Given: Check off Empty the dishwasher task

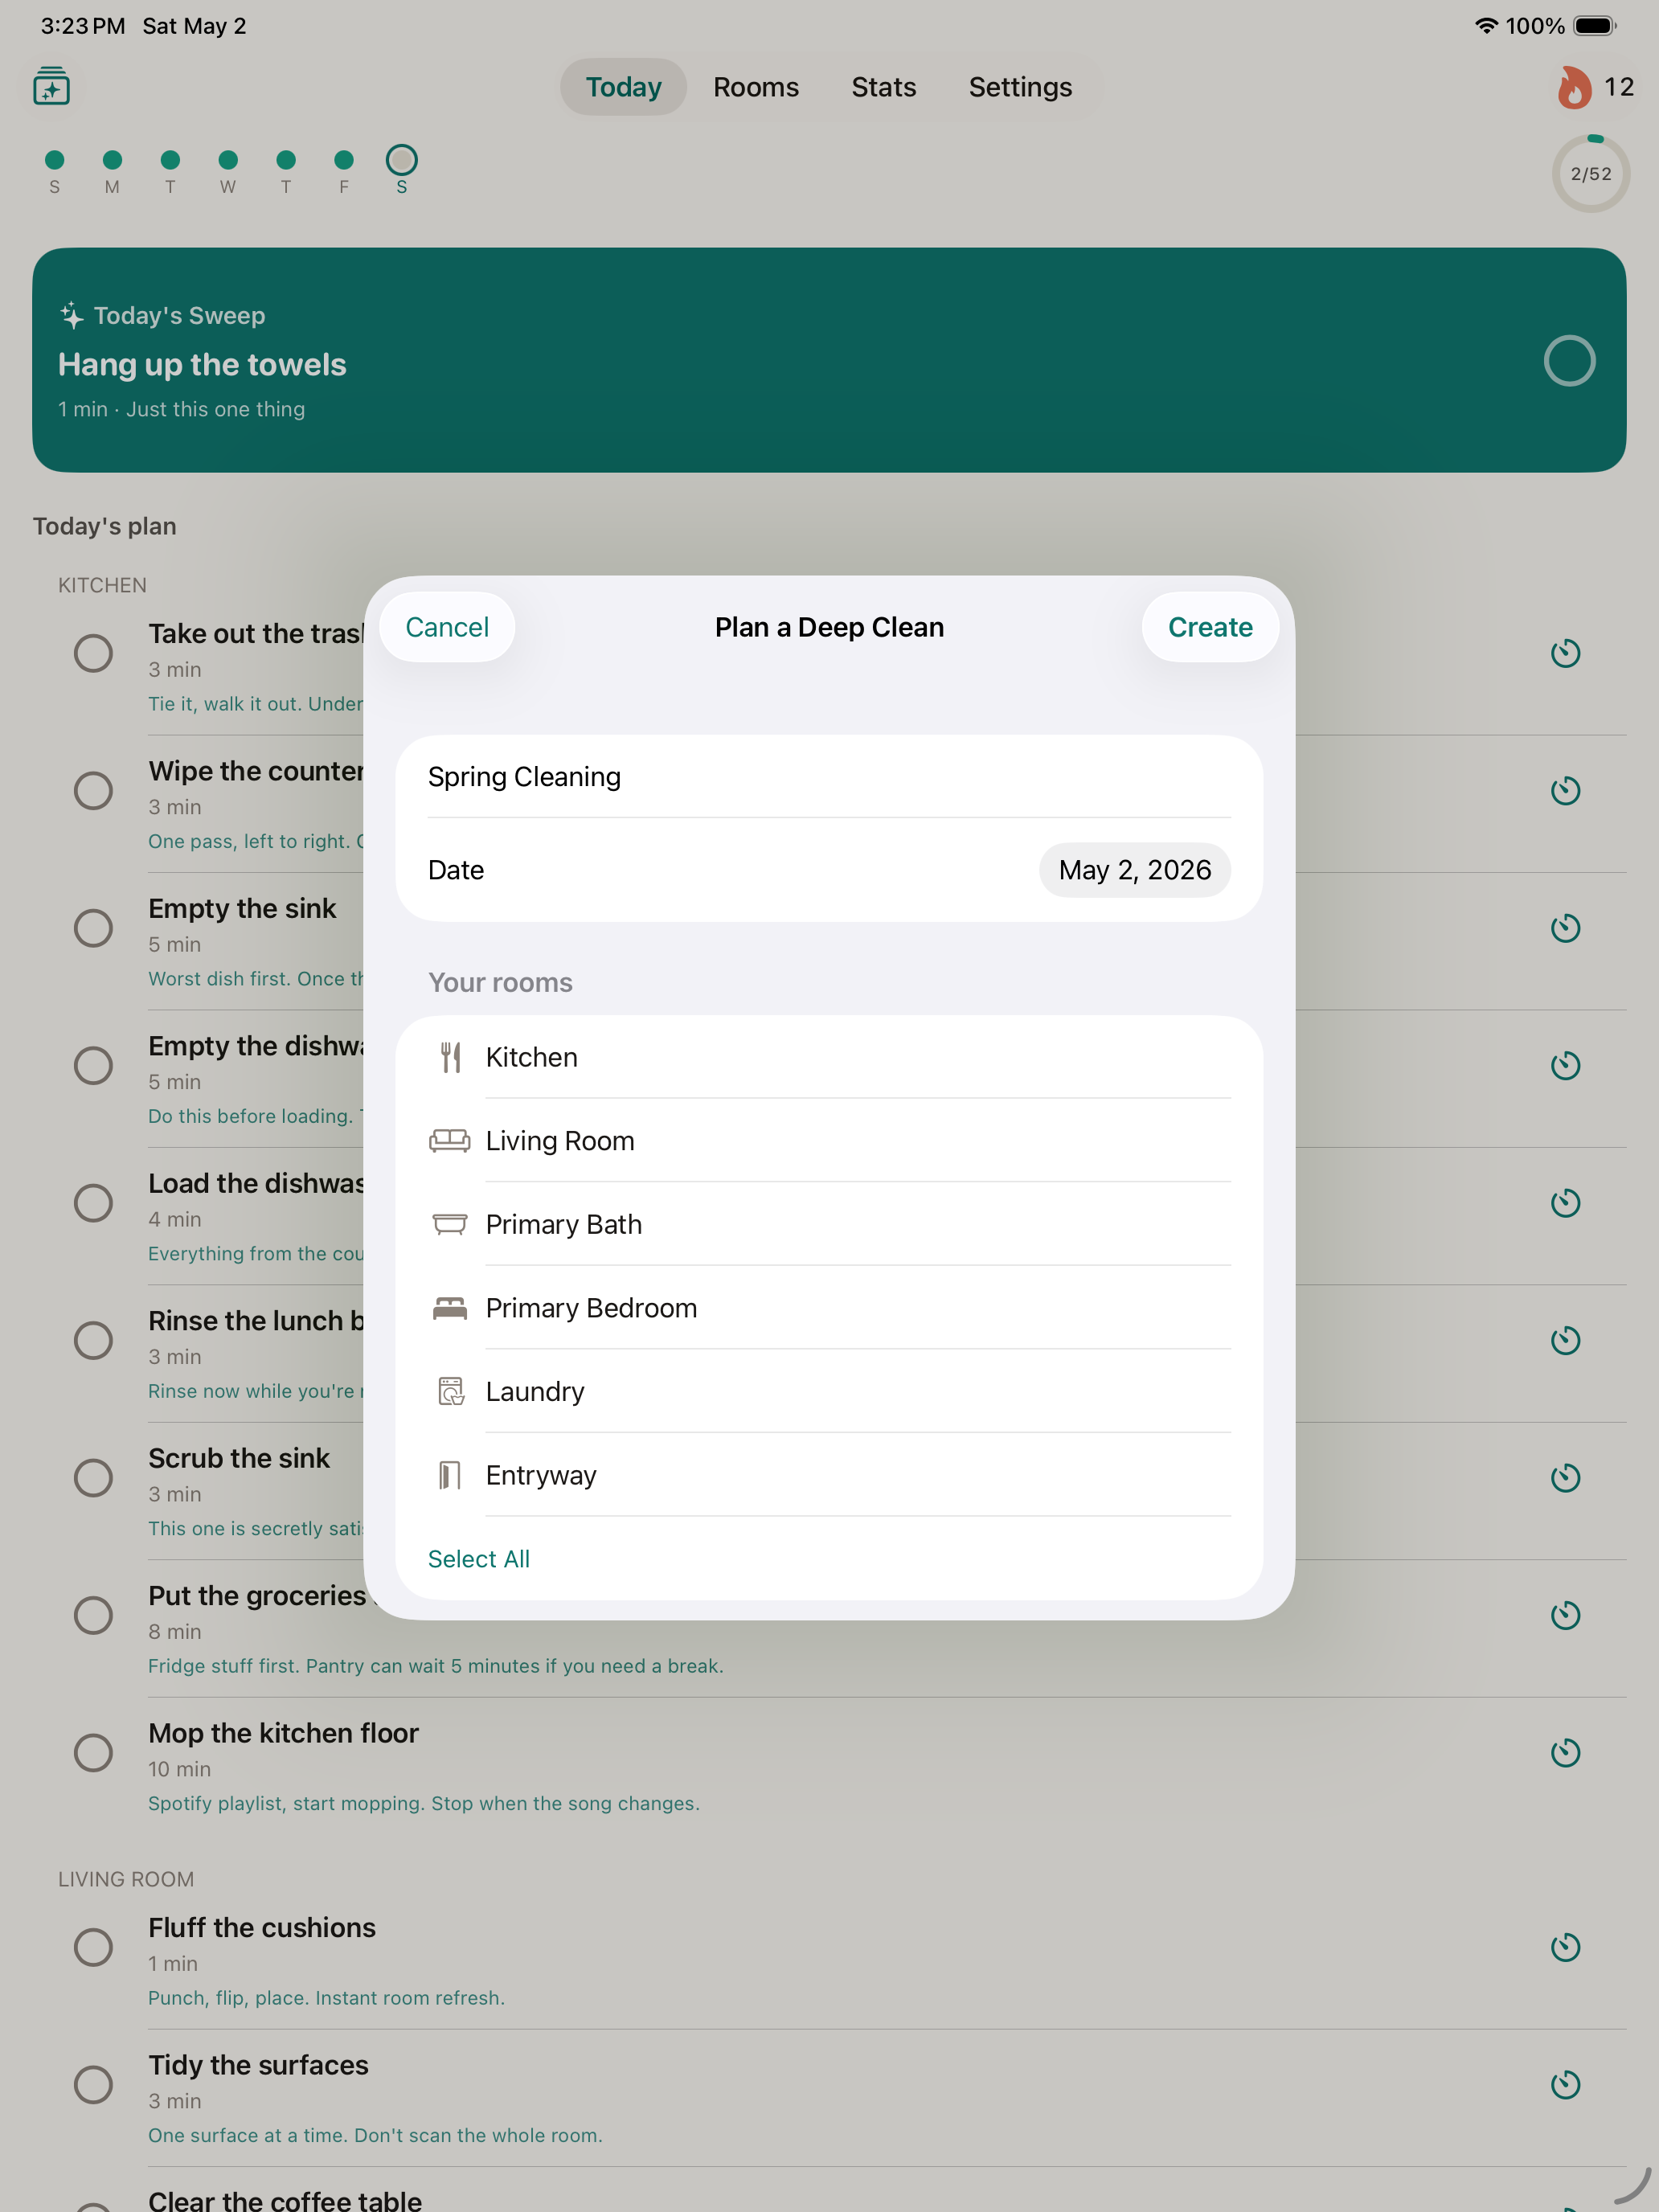Looking at the screenshot, I should [93, 1065].
